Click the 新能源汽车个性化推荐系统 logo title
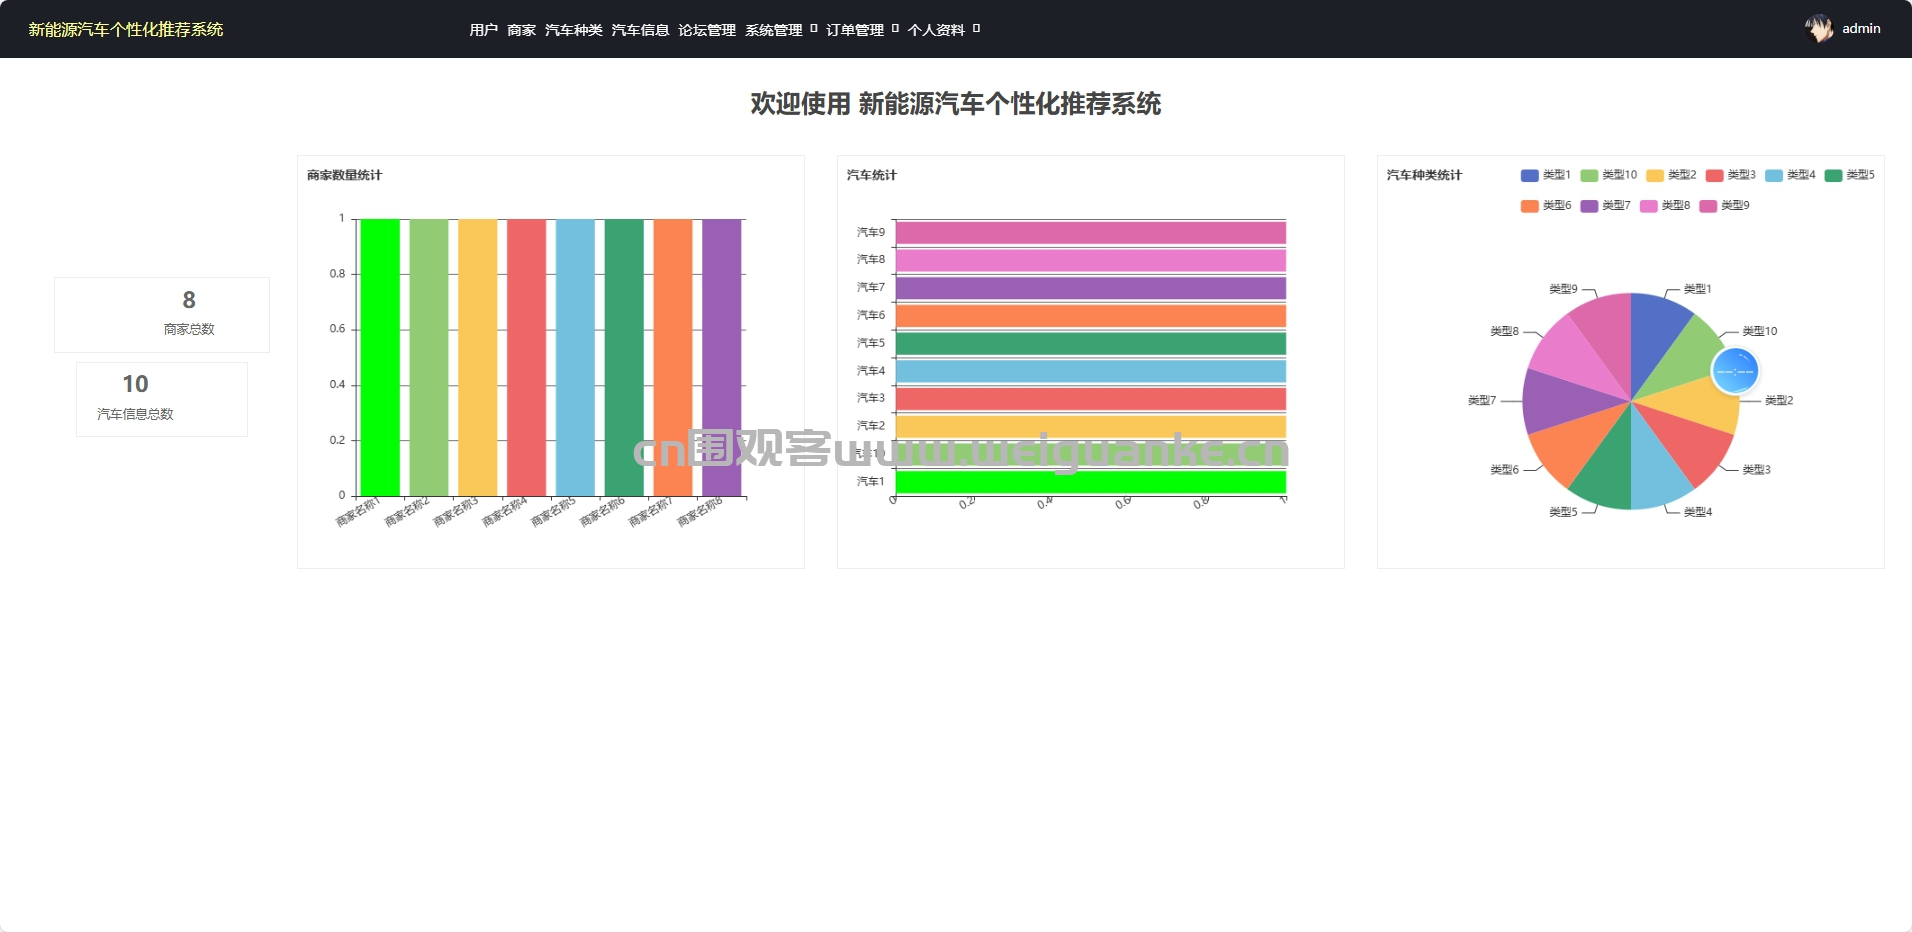This screenshot has width=1912, height=932. [x=126, y=30]
